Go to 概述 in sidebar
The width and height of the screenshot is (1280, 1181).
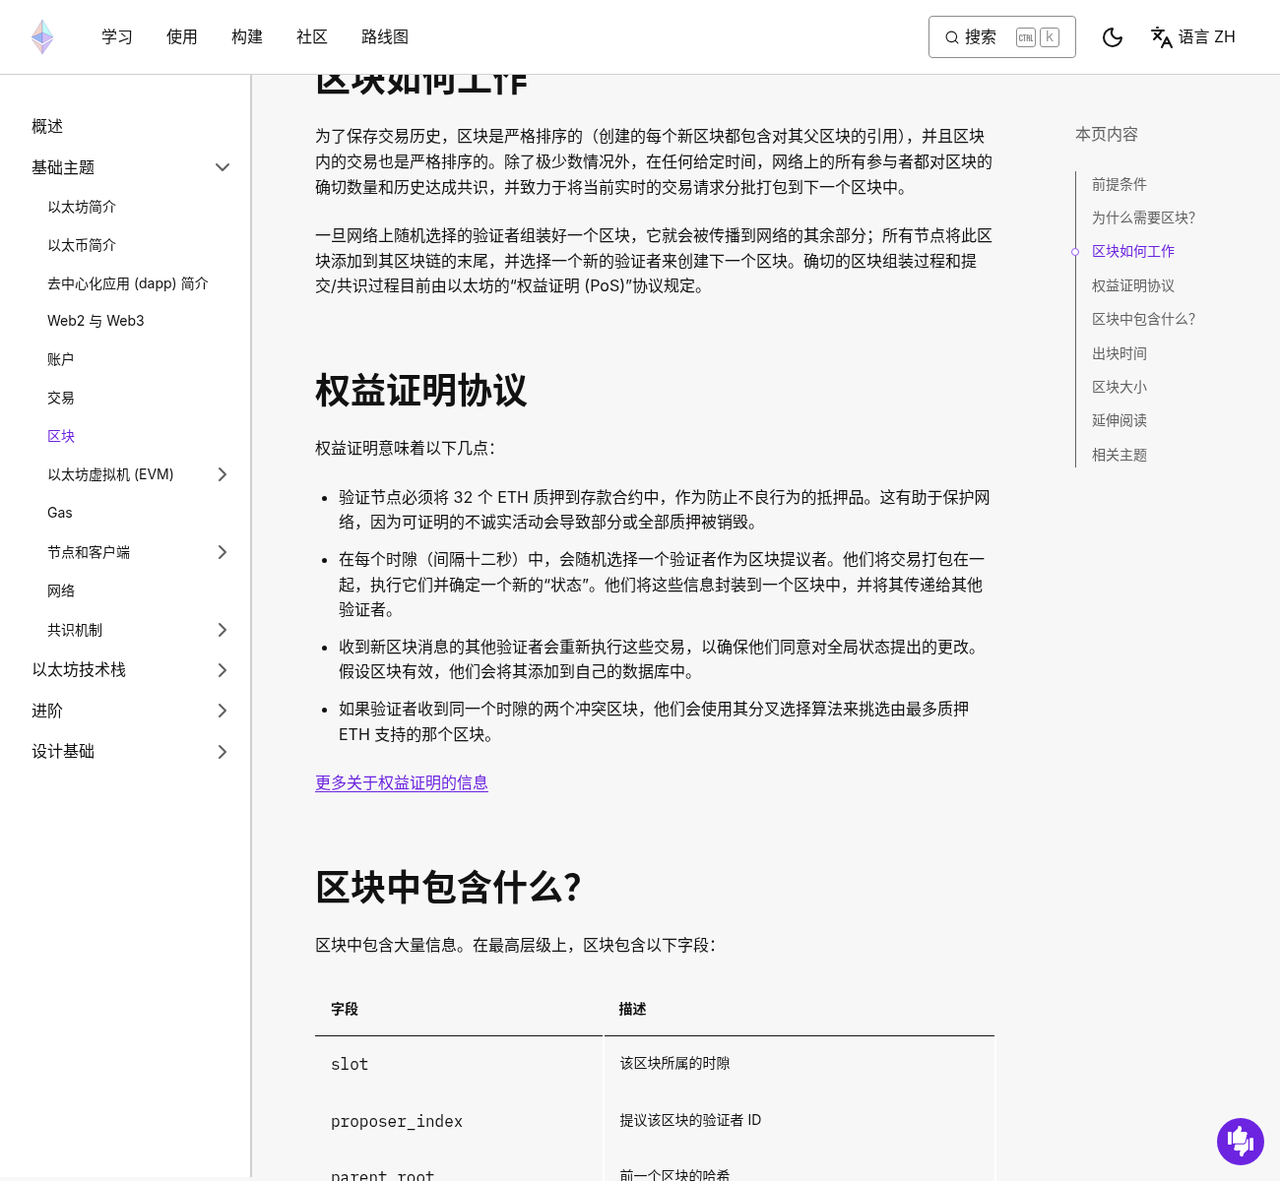(x=47, y=126)
